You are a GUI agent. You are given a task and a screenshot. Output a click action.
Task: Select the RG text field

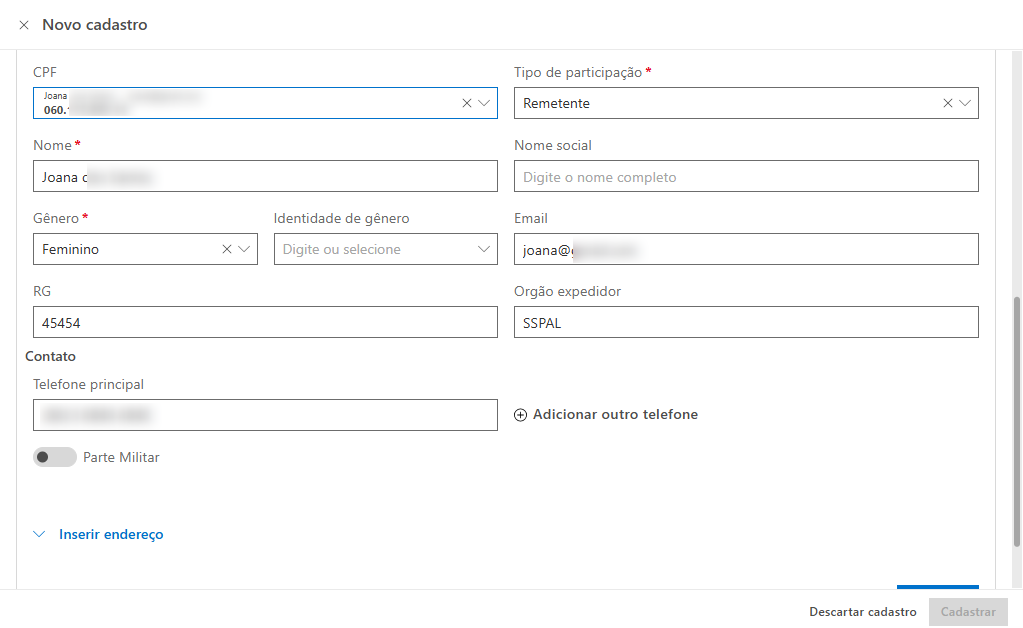265,322
